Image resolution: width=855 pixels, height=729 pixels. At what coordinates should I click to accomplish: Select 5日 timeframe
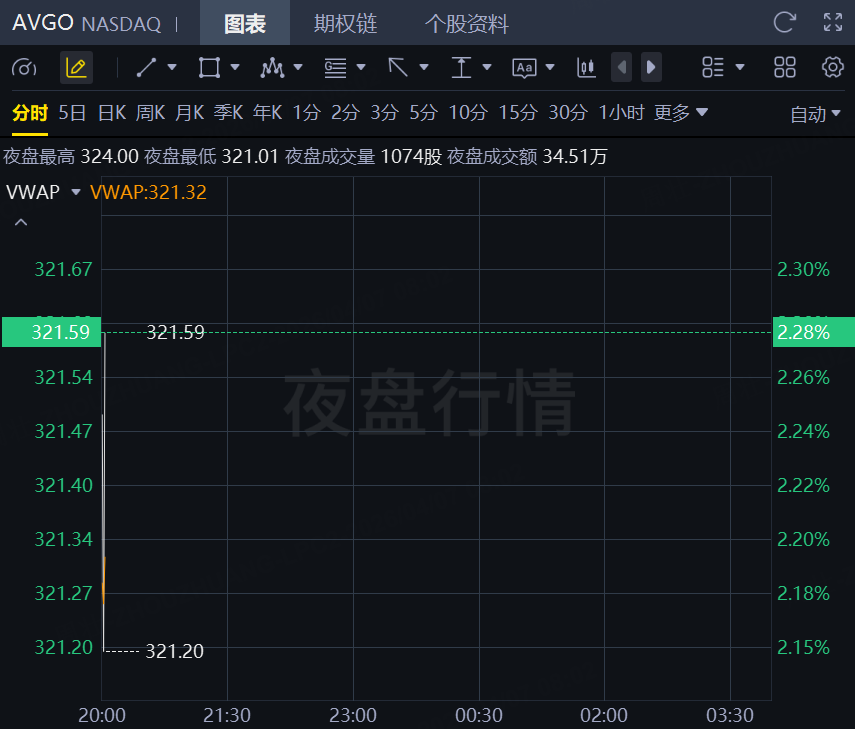click(72, 113)
